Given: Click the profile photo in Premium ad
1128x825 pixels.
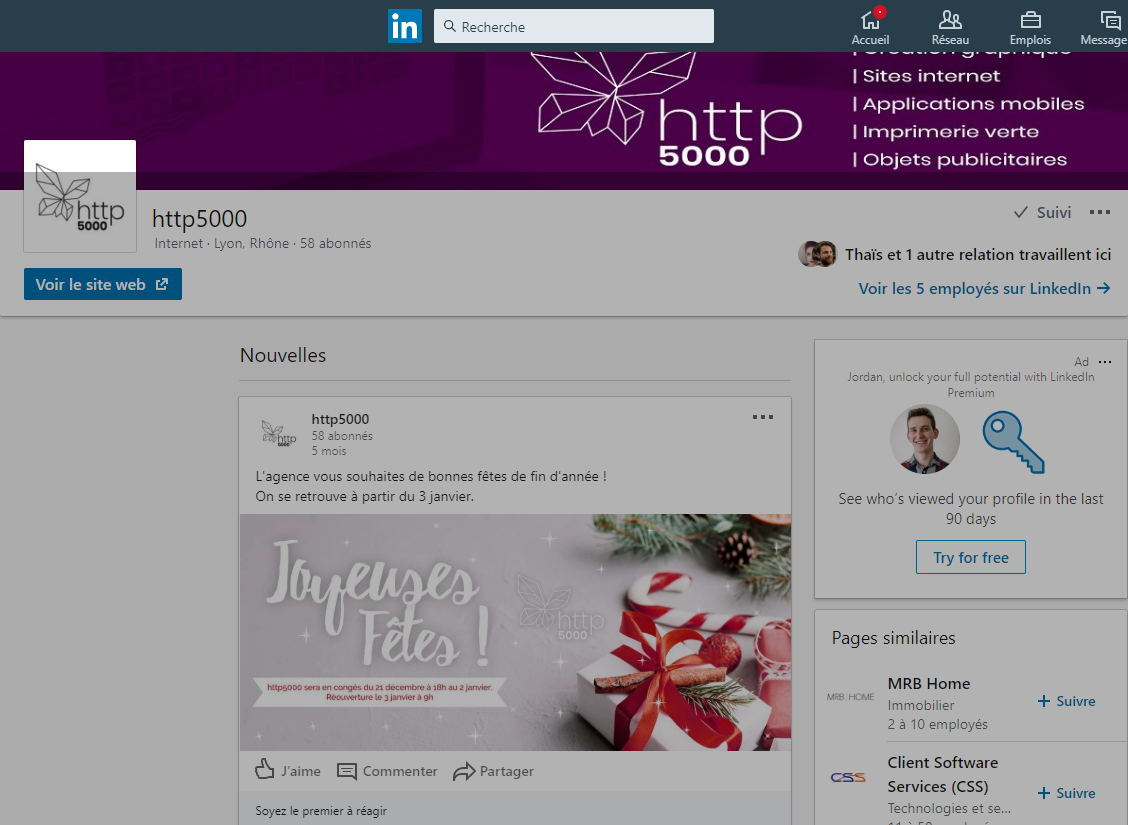Looking at the screenshot, I should tap(924, 439).
